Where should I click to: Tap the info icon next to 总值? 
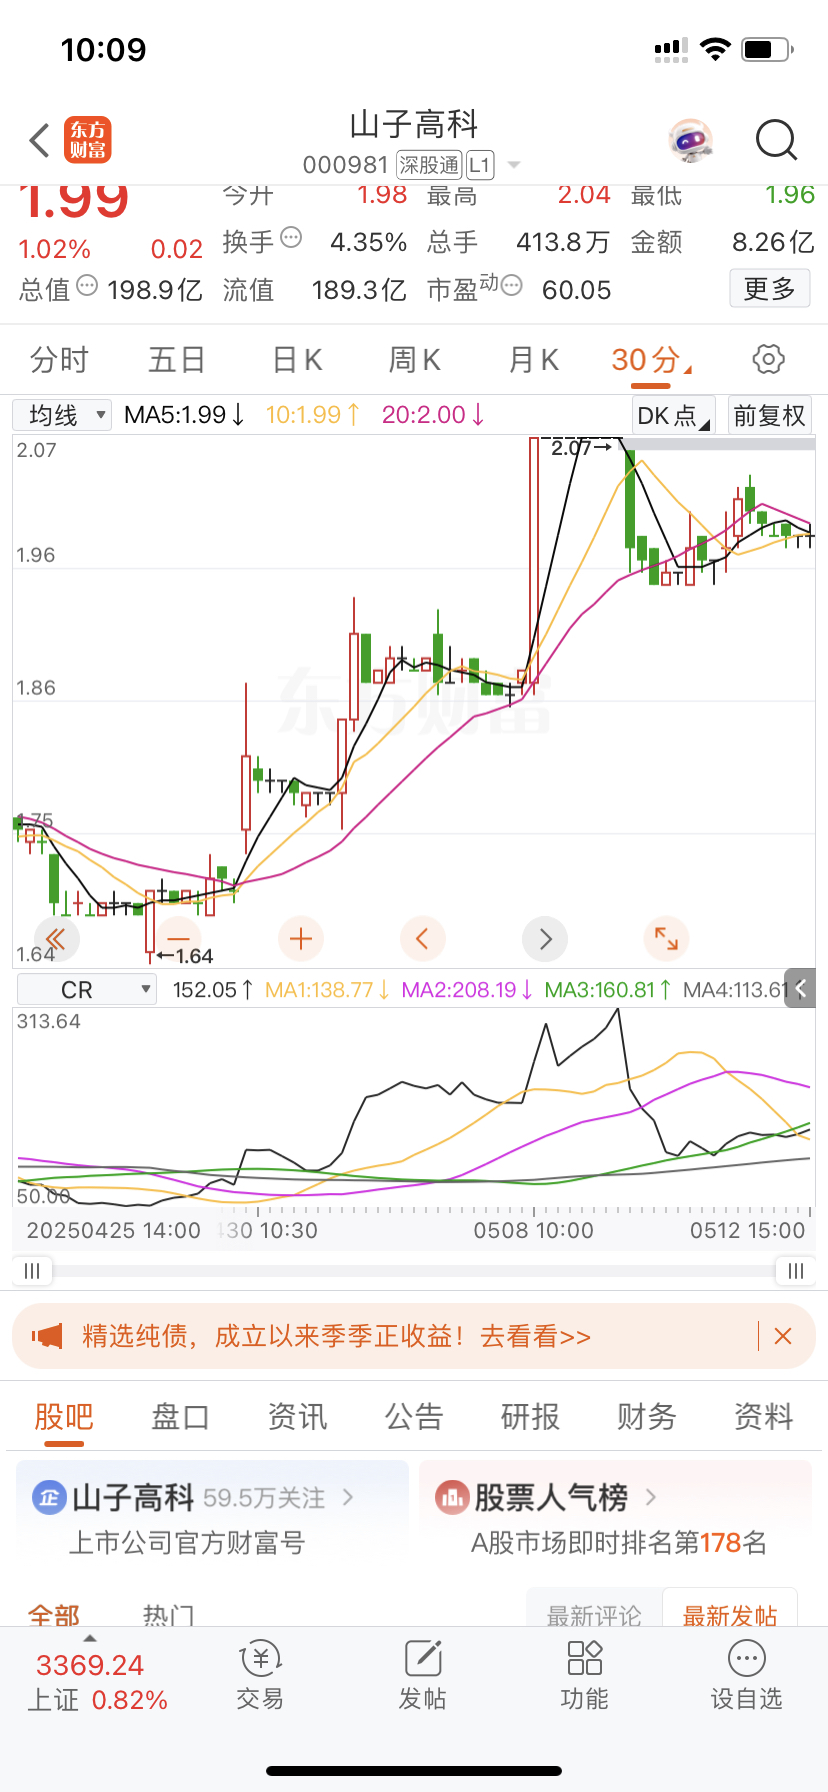click(87, 286)
